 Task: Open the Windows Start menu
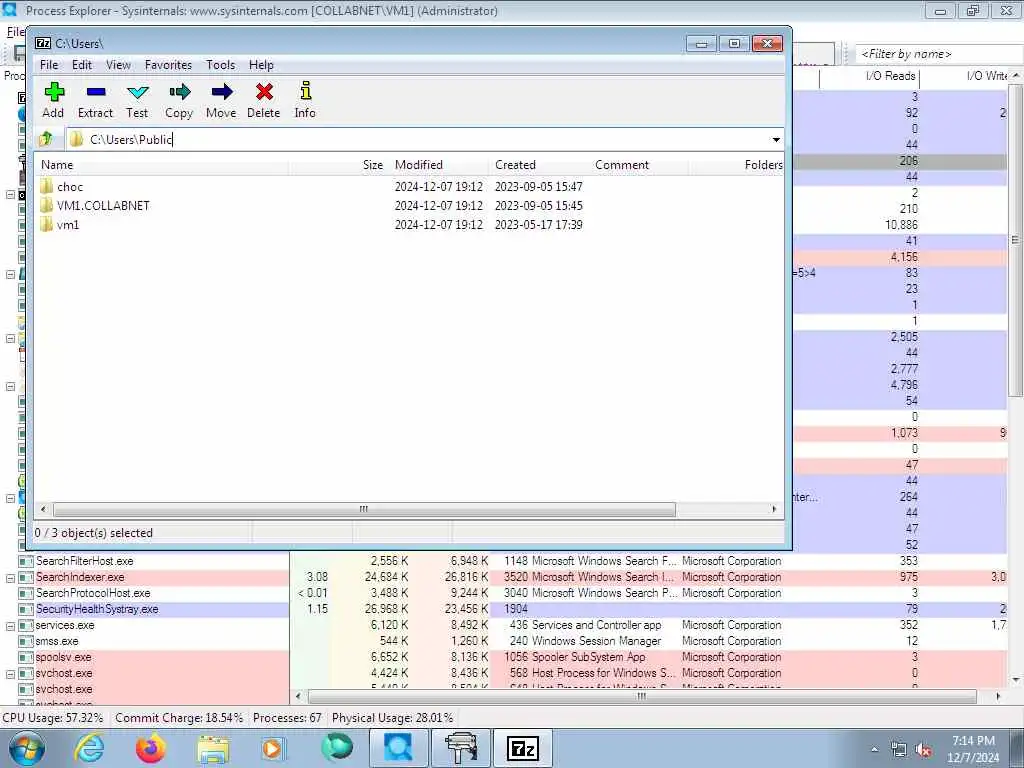point(27,748)
